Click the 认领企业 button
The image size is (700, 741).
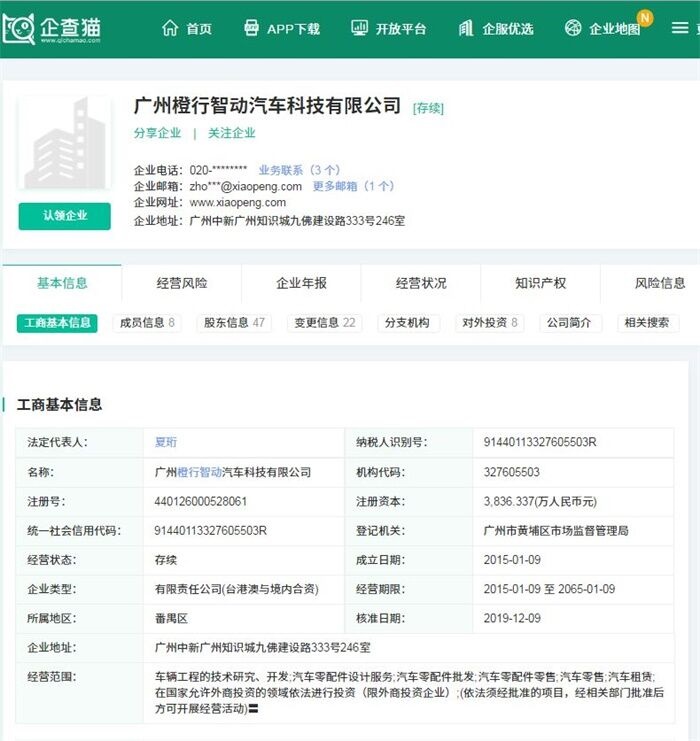pyautogui.click(x=65, y=216)
